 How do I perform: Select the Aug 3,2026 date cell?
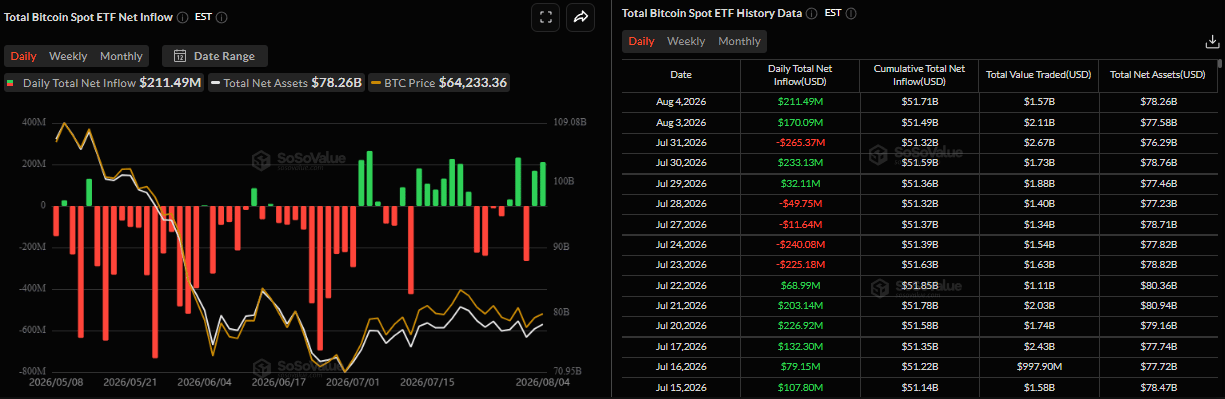[680, 123]
